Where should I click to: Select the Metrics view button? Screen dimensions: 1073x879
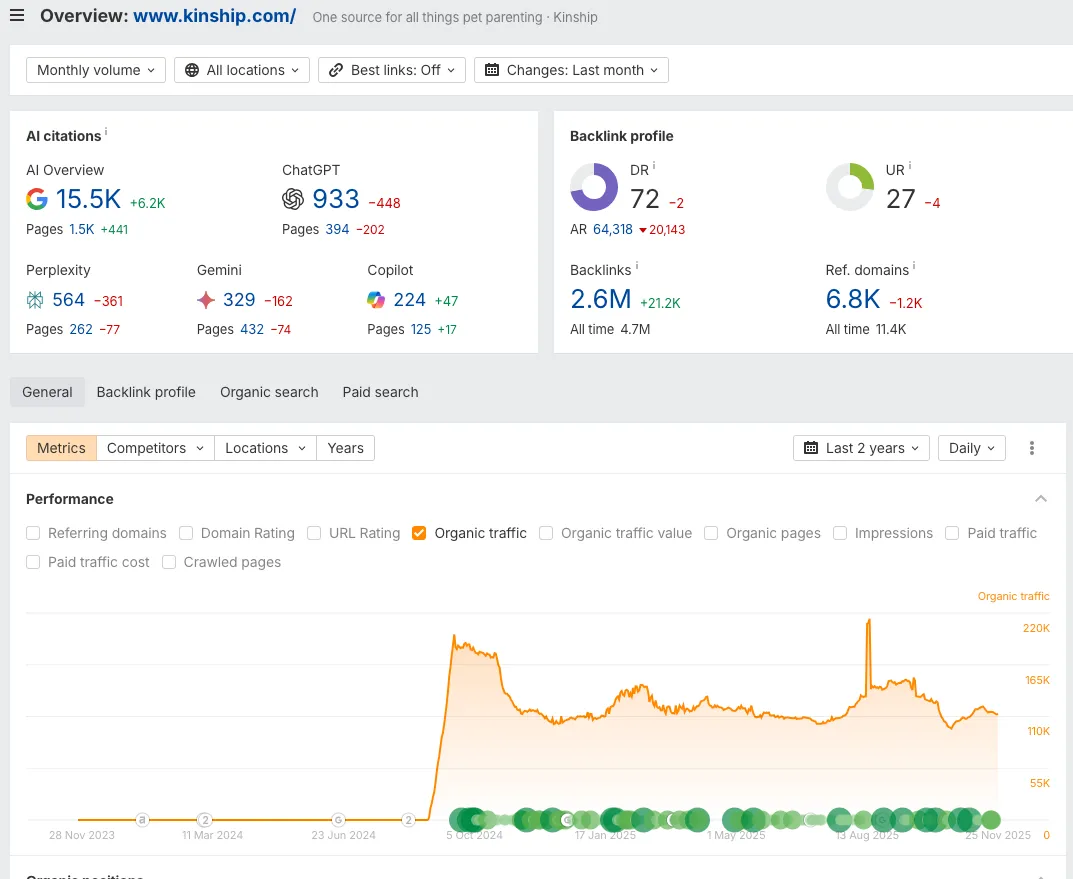pos(62,448)
